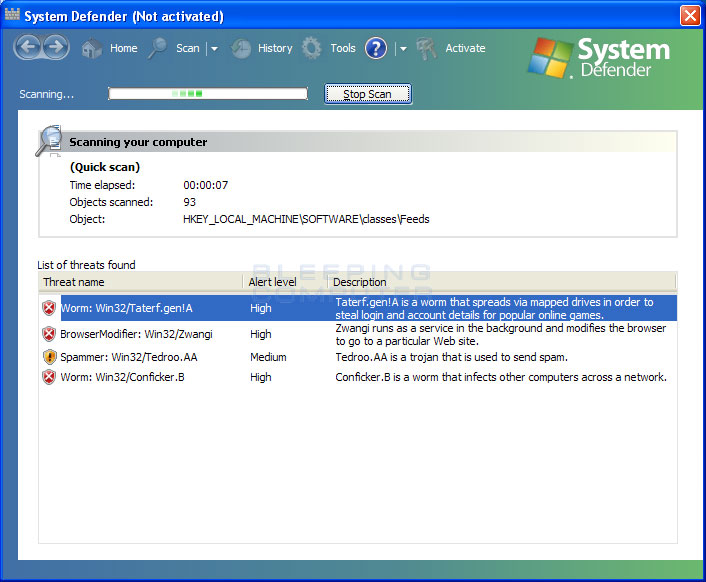Click the System Defender logo
Viewport: 706px width, 582px height.
point(599,58)
